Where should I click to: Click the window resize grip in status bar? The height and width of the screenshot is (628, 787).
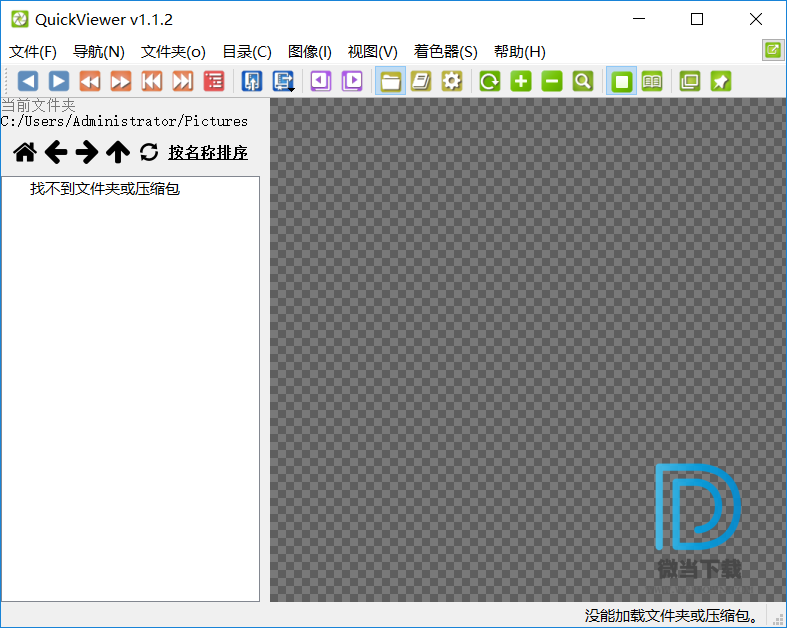coord(778,619)
